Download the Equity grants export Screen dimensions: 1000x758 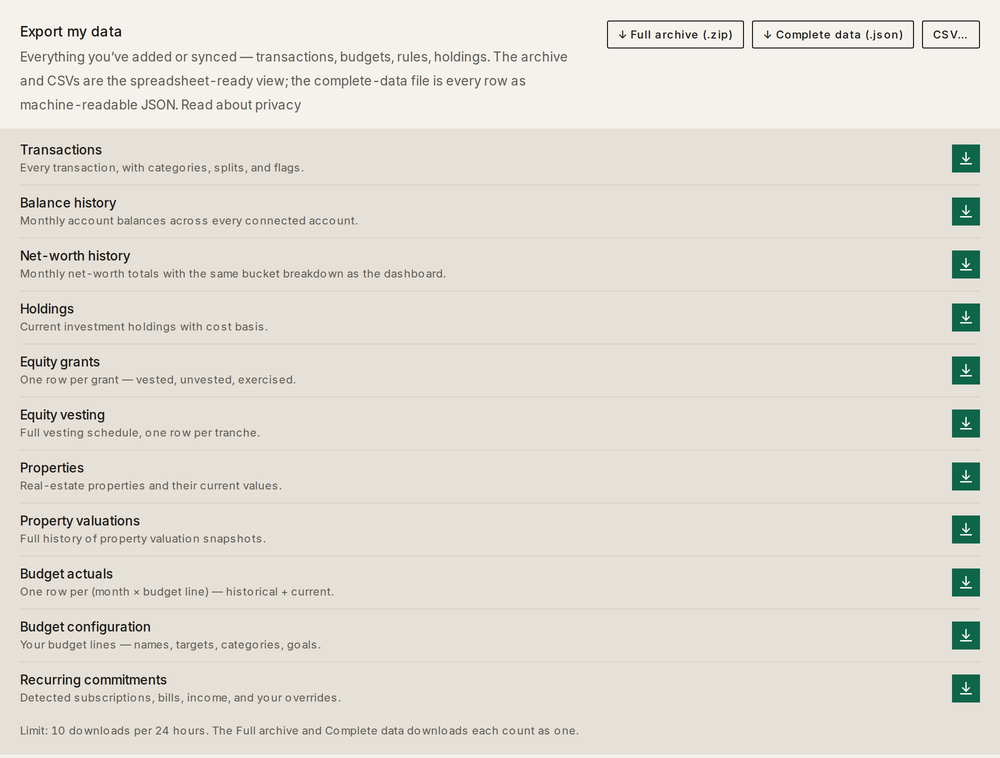coord(966,370)
